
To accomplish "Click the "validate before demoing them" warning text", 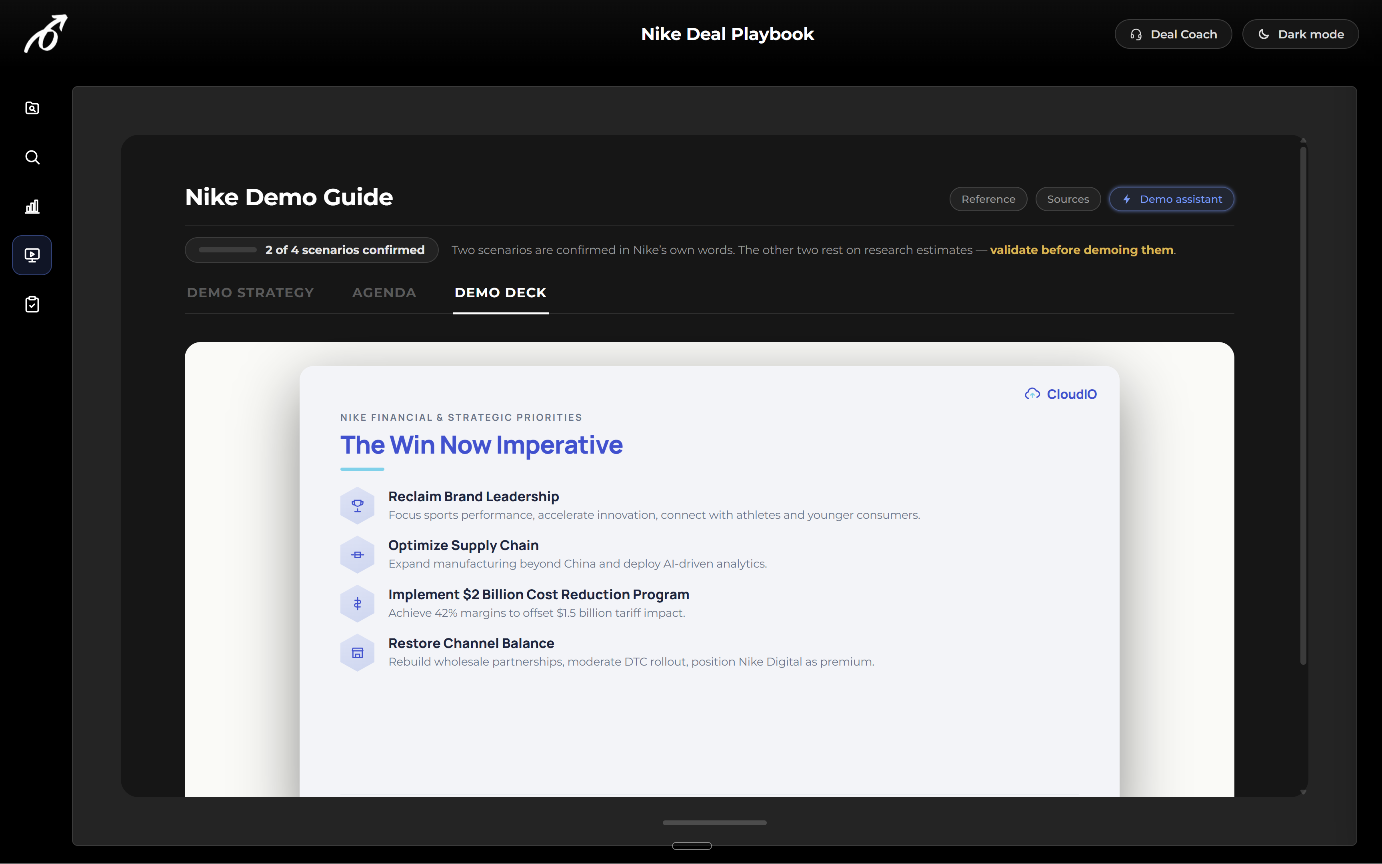I will pyautogui.click(x=1082, y=250).
